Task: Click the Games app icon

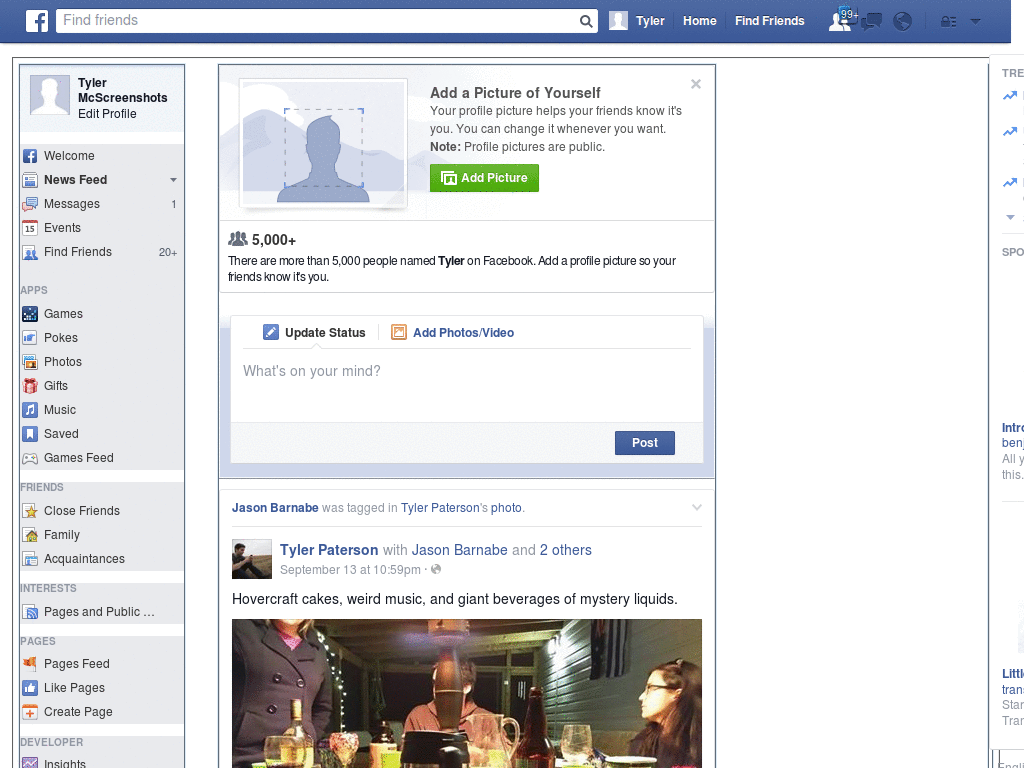Action: [x=30, y=314]
